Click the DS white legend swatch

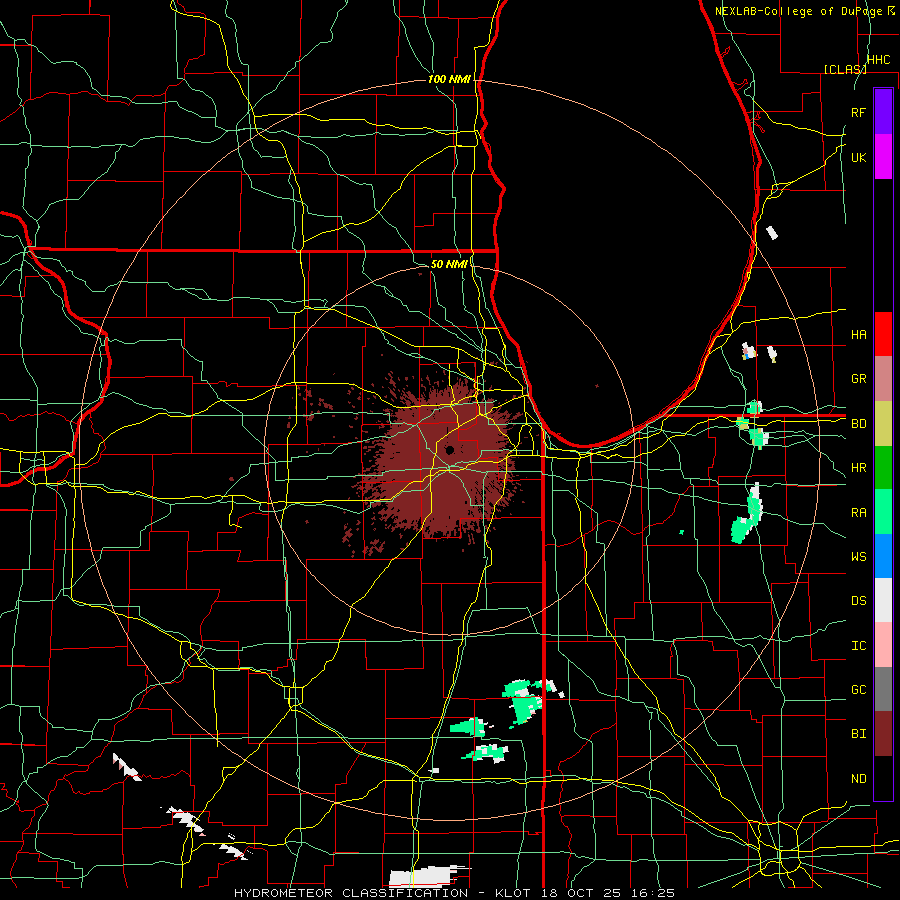883,600
